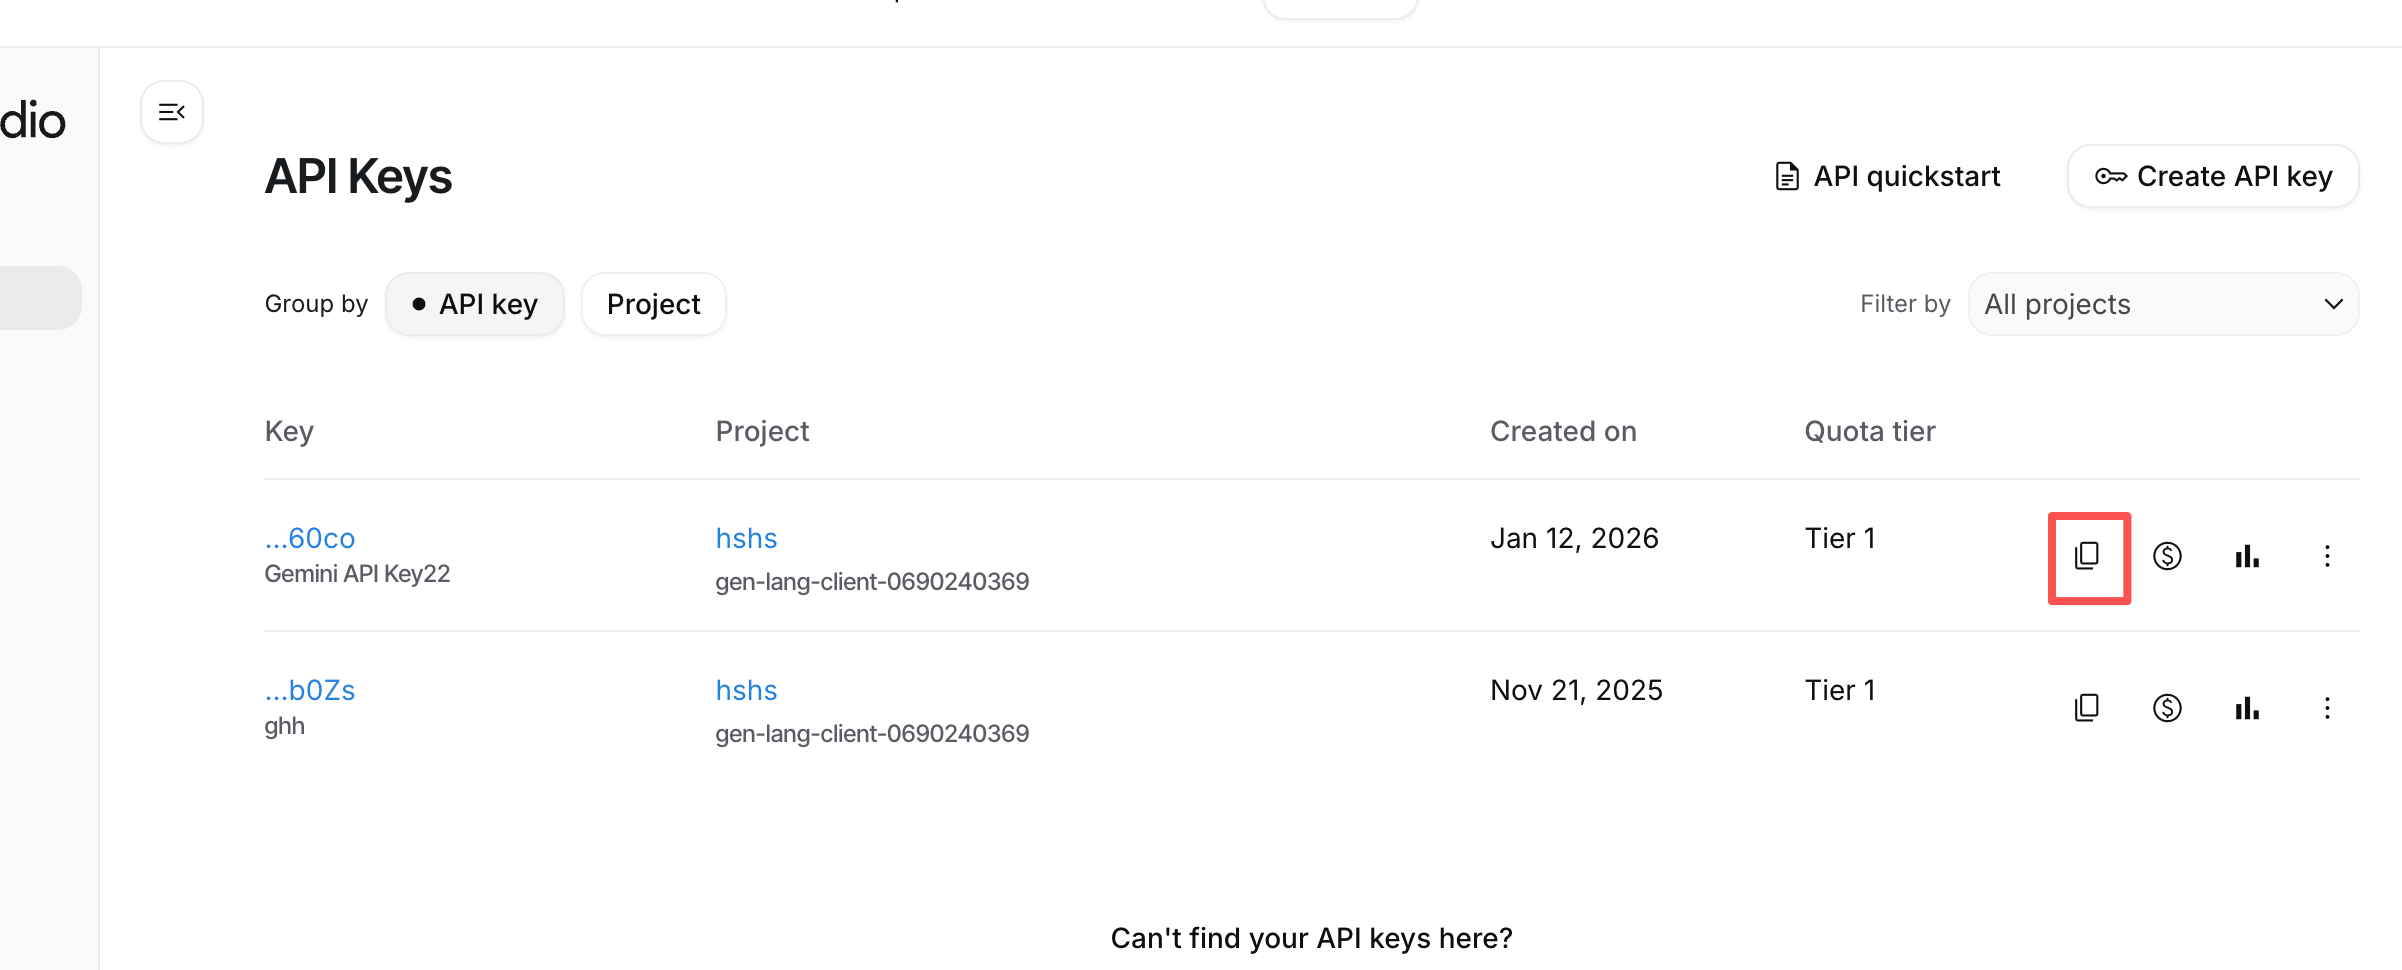2402x970 pixels.
Task: Copy the ...60co API key
Action: [x=2087, y=556]
